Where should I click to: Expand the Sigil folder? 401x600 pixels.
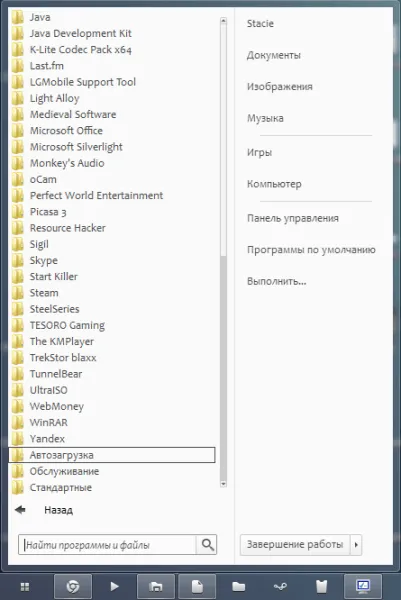[112, 244]
